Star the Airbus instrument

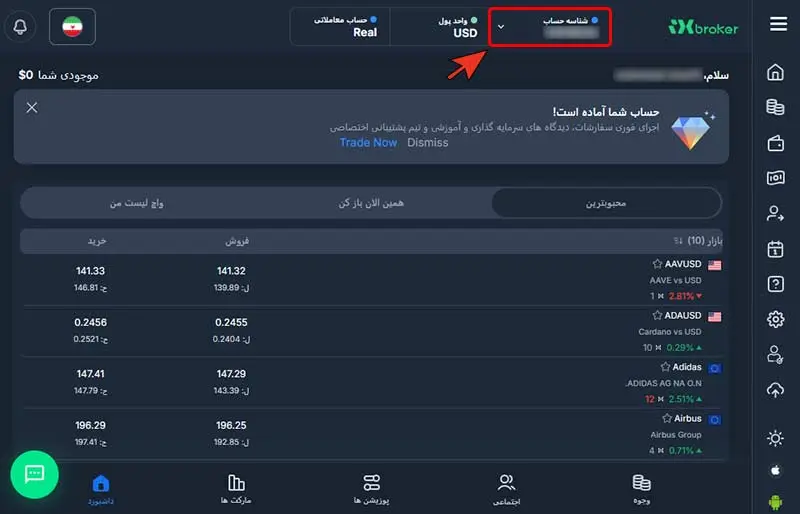667,419
